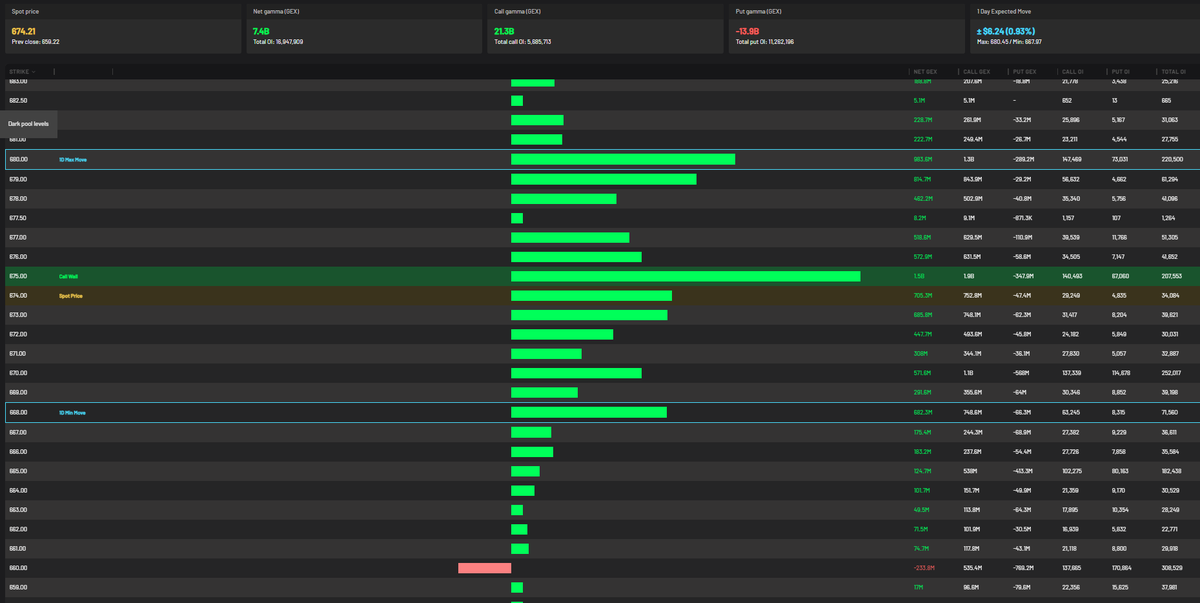Select the 671.00 strike cell
Screen dimensions: 1200x603
coord(17,354)
